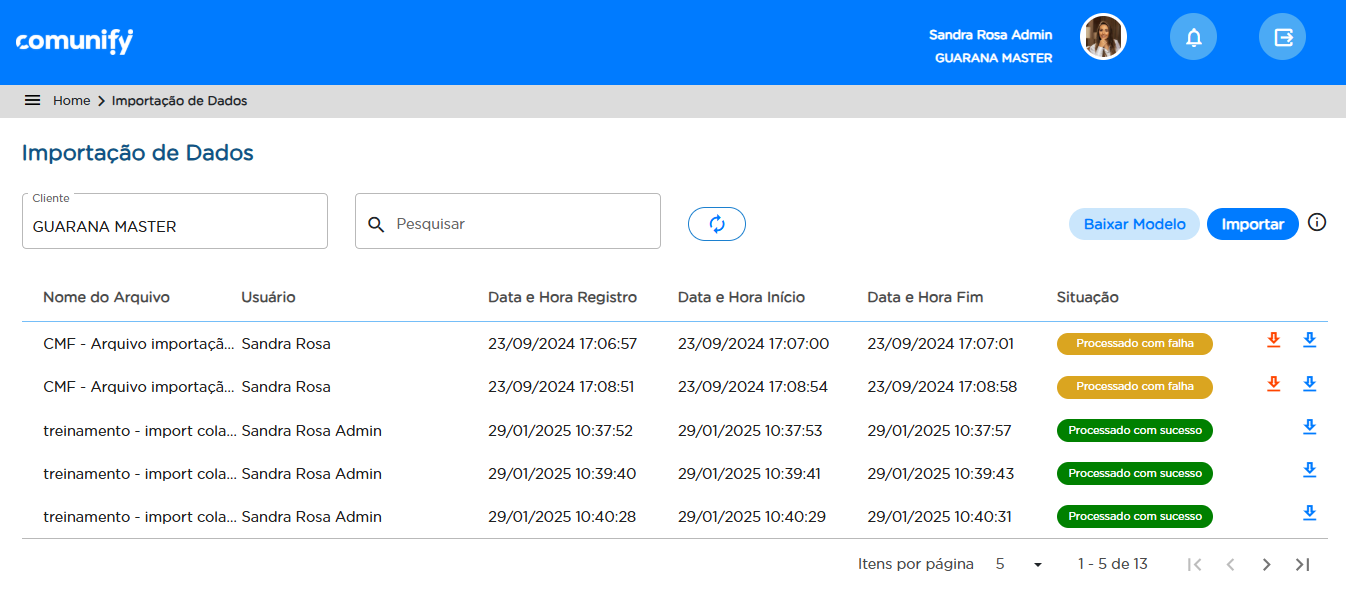
Task: Jump to last page of results
Action: pos(1302,565)
